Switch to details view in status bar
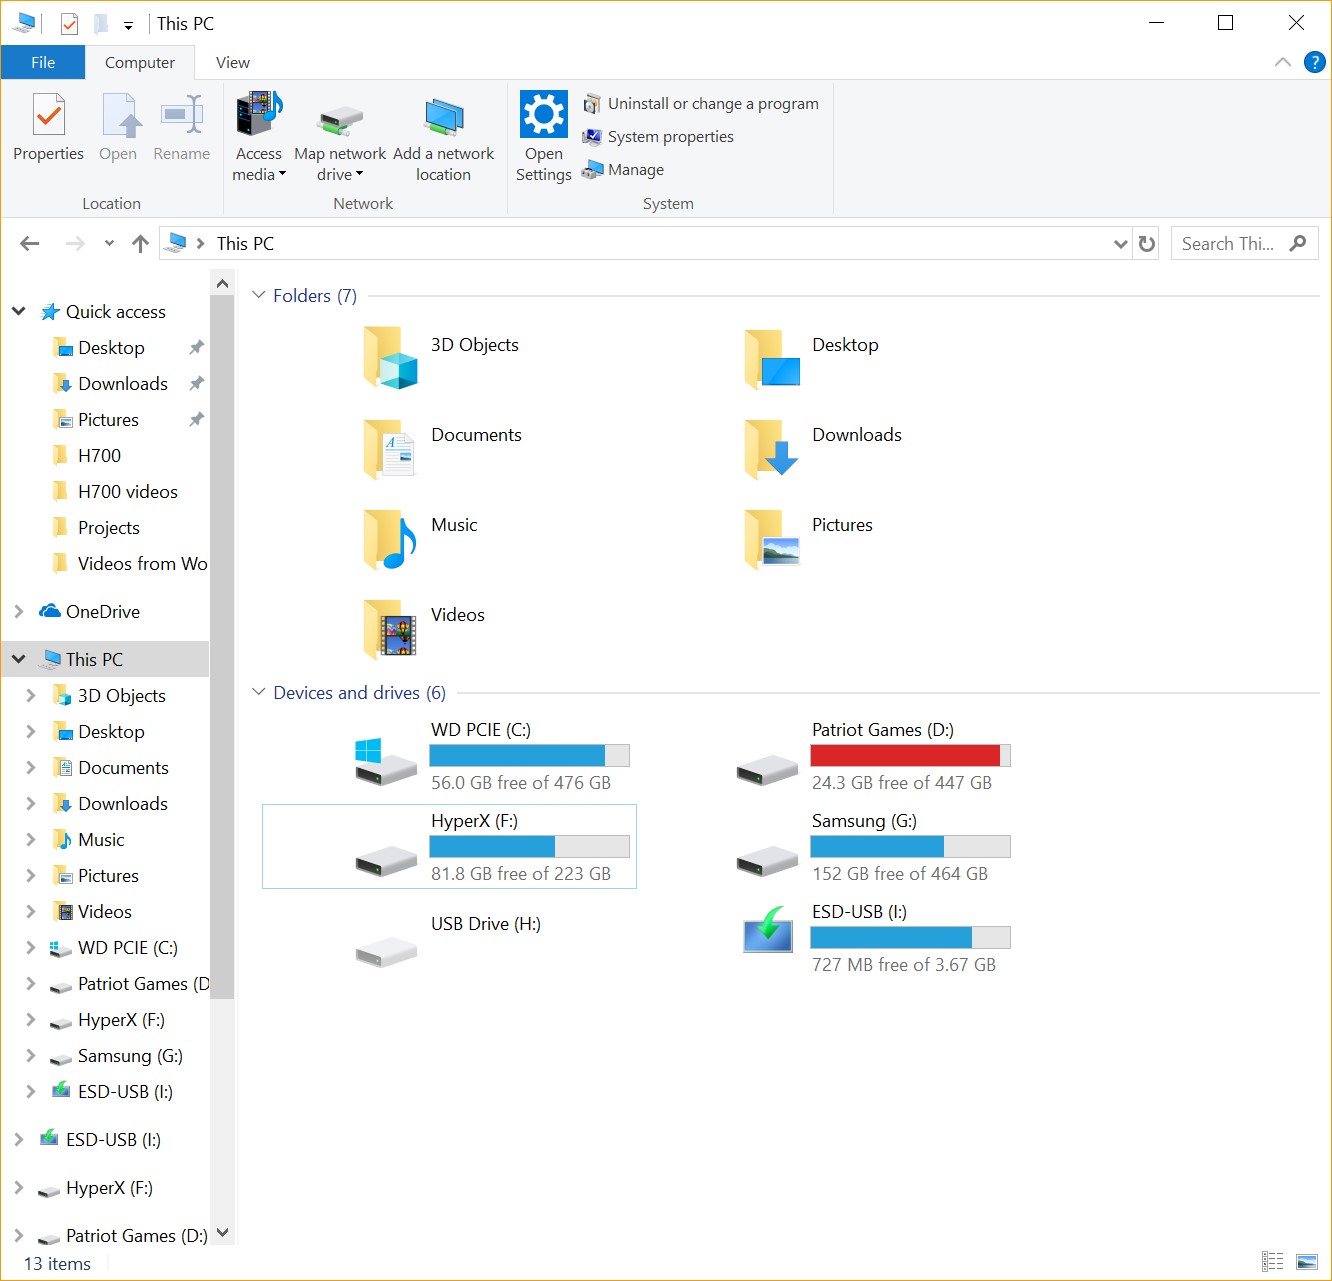The width and height of the screenshot is (1332, 1281). [x=1272, y=1262]
